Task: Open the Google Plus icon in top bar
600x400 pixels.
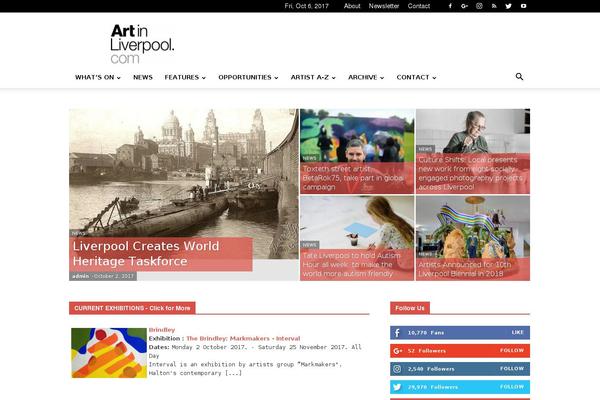Action: [465, 6]
